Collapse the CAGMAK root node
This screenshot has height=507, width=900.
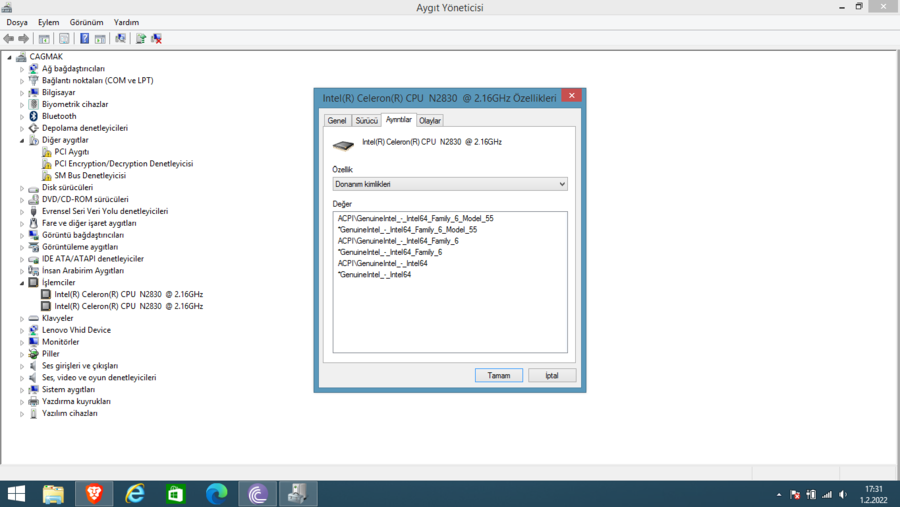click(x=9, y=57)
